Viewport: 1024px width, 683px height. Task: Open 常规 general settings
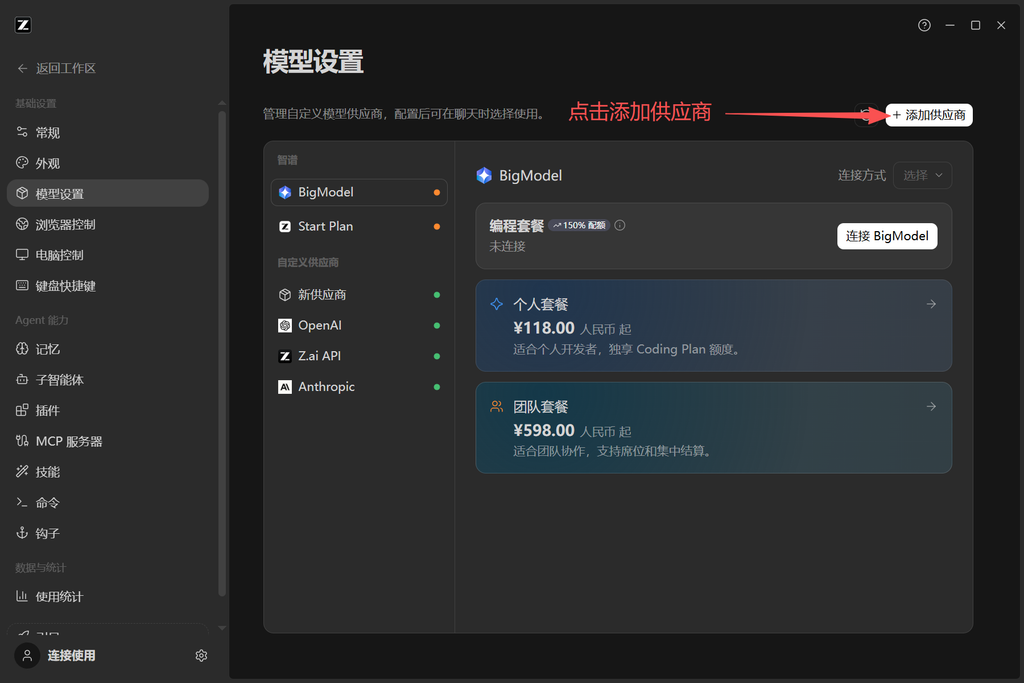108,133
